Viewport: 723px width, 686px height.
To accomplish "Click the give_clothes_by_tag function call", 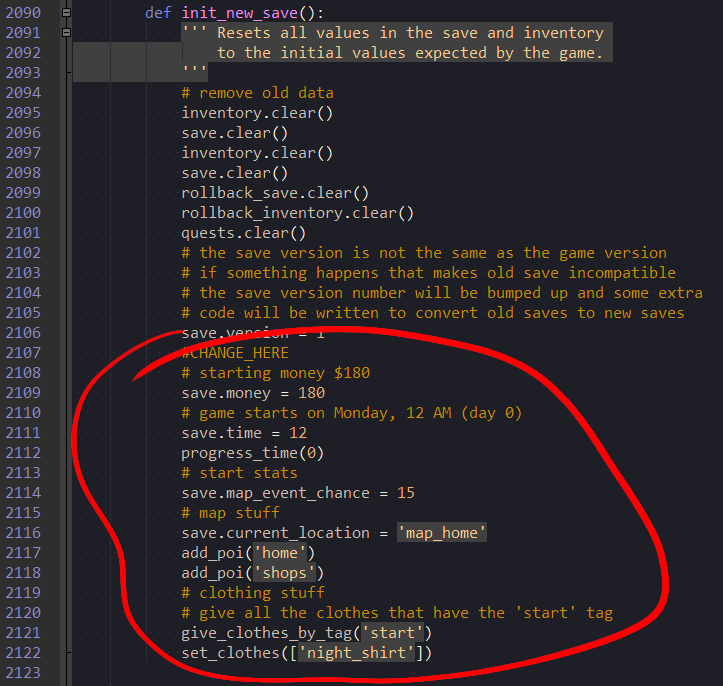I will tap(307, 633).
